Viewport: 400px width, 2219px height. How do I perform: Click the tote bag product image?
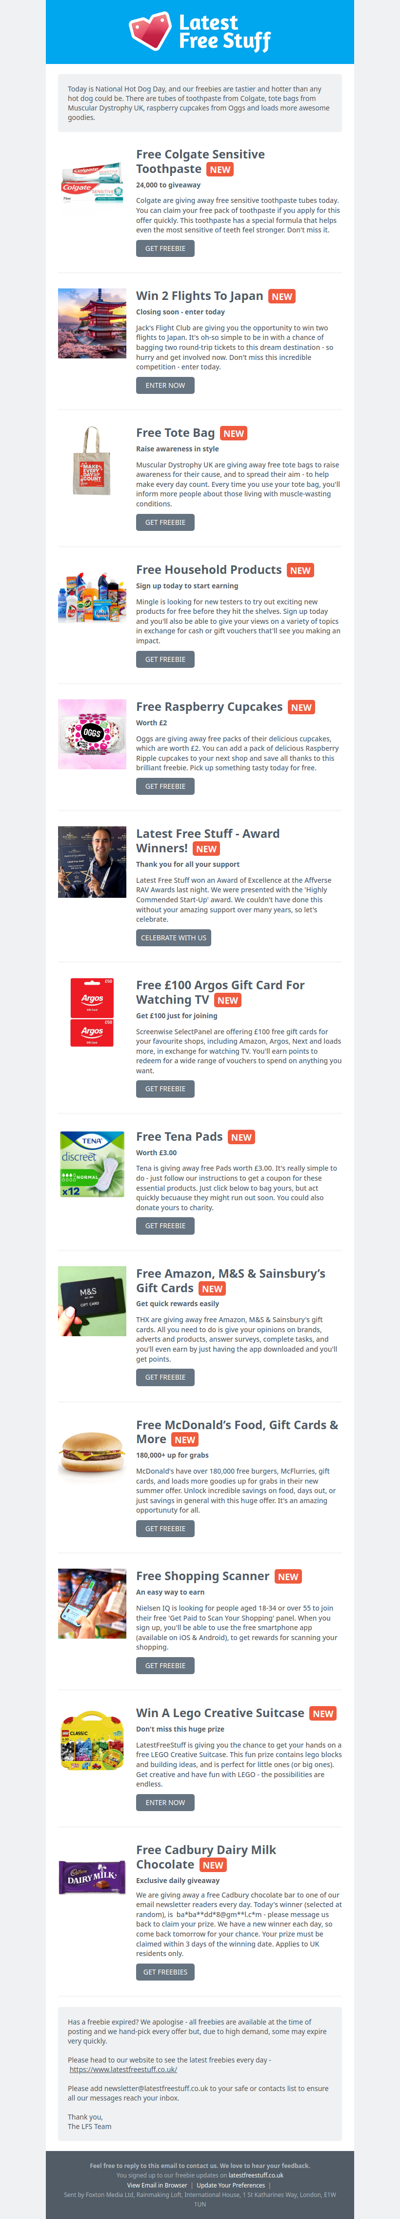pos(92,460)
